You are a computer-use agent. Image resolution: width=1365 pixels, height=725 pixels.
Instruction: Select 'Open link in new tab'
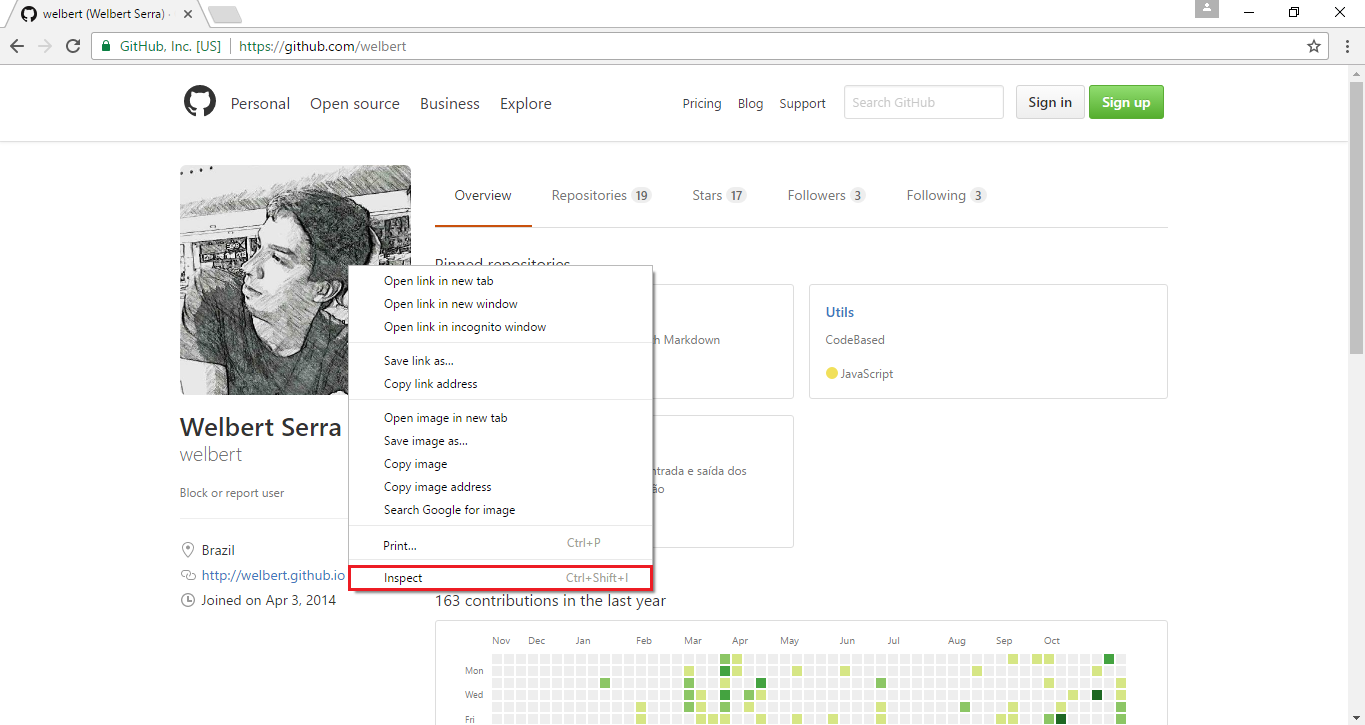(x=500, y=281)
